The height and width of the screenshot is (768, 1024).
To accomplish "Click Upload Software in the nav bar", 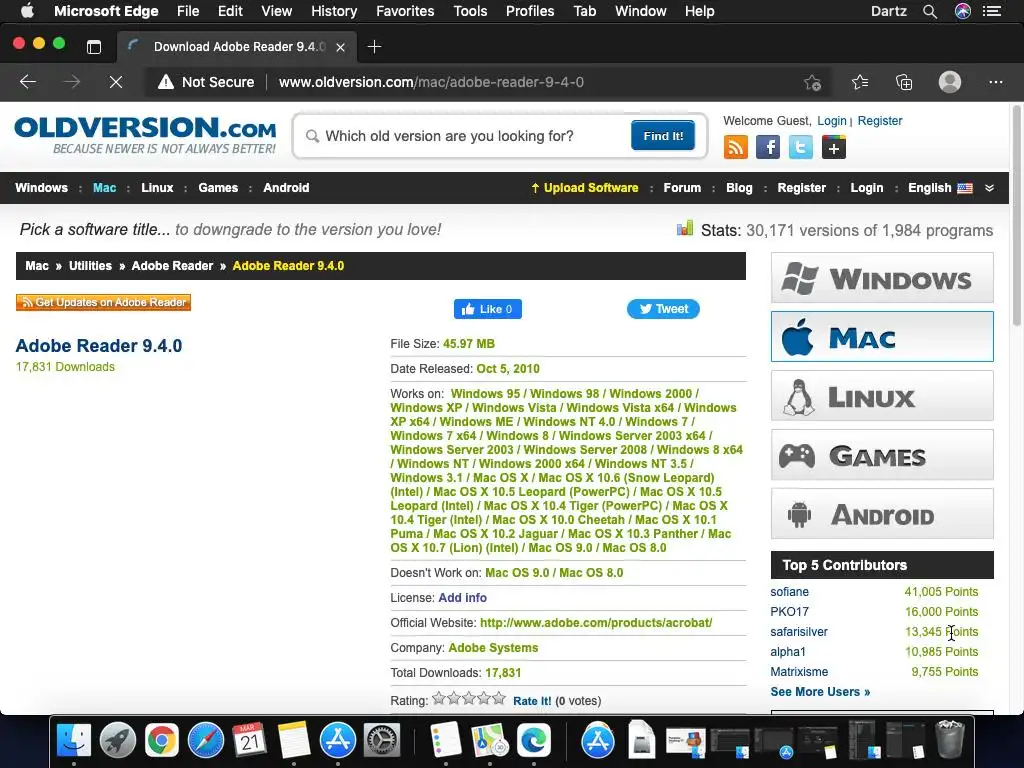I will click(x=584, y=187).
